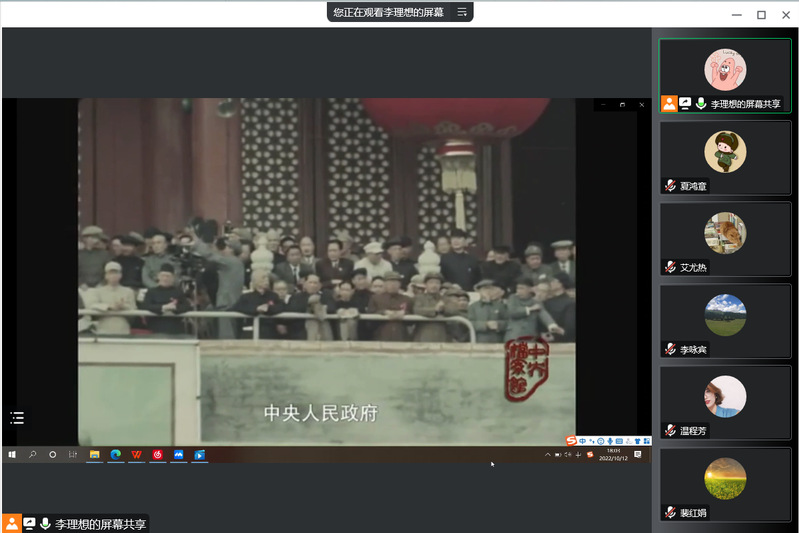The height and width of the screenshot is (533, 799).
Task: Select 裴红娟's participant avatar
Action: (x=725, y=478)
